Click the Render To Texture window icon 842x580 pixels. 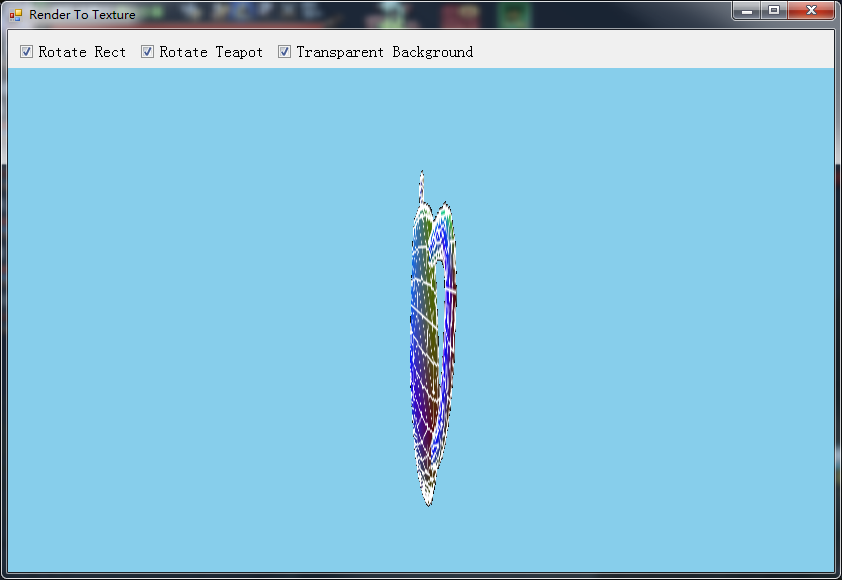16,15
